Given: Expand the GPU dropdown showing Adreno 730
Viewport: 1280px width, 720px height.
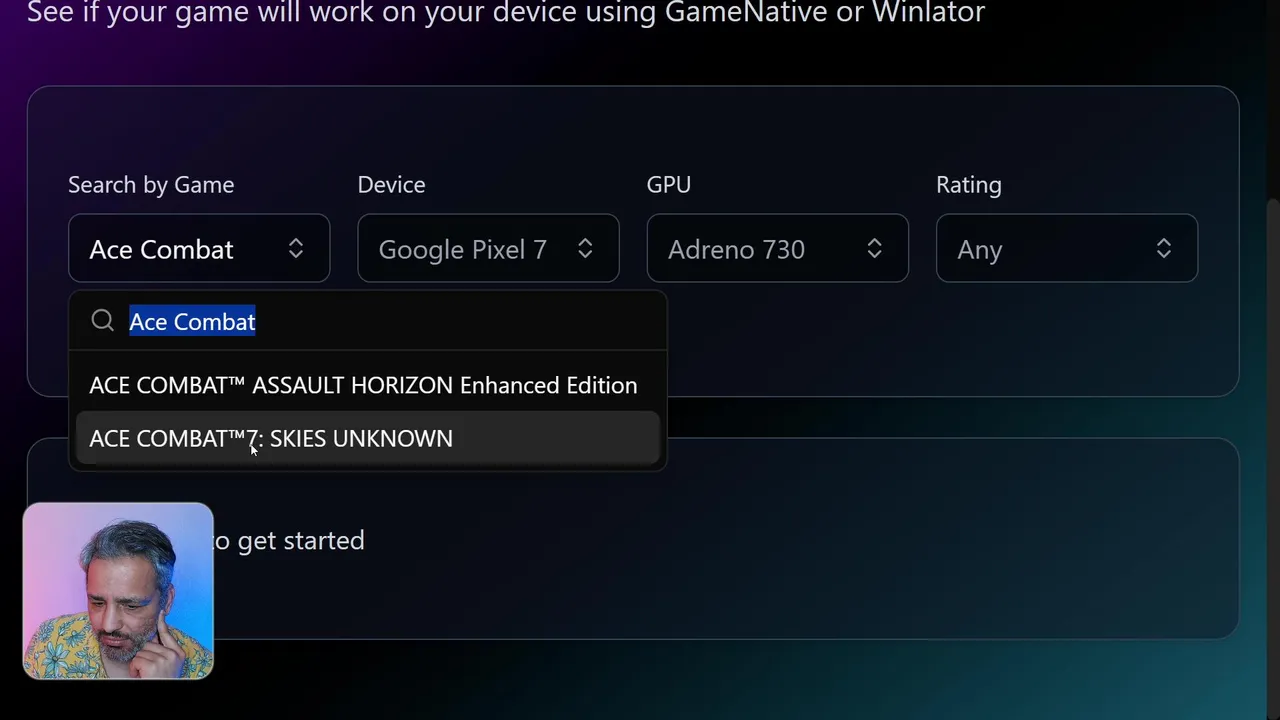Looking at the screenshot, I should [777, 248].
